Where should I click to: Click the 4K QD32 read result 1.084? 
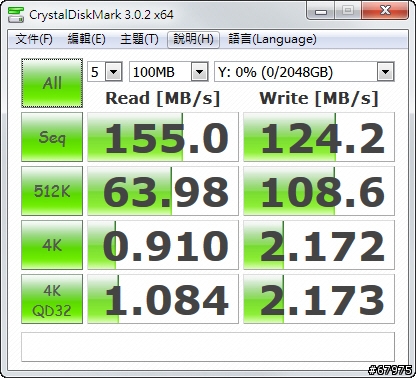coord(163,299)
